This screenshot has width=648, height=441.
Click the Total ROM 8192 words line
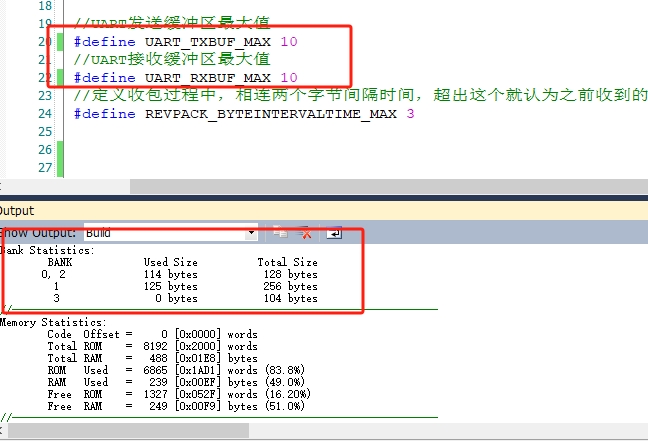pyautogui.click(x=152, y=346)
